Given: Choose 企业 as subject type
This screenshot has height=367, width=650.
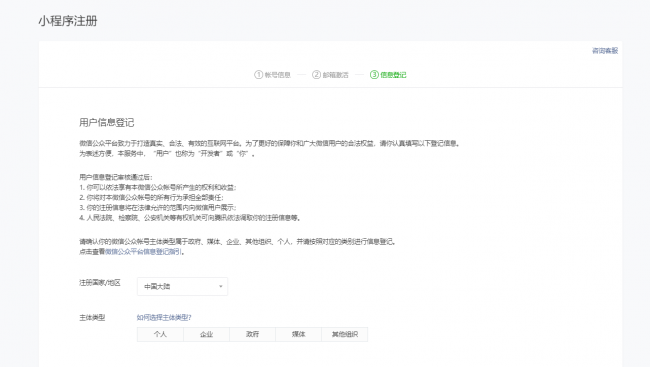Looking at the screenshot, I should [x=206, y=334].
